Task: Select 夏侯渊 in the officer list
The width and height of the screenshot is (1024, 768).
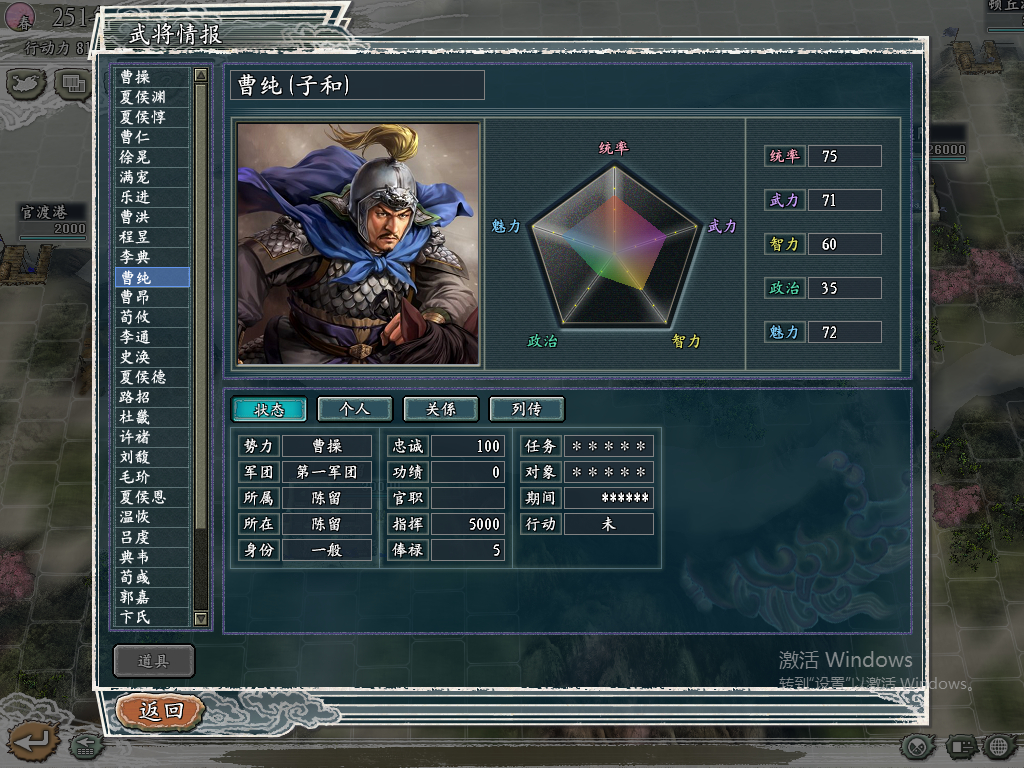Action: click(152, 97)
